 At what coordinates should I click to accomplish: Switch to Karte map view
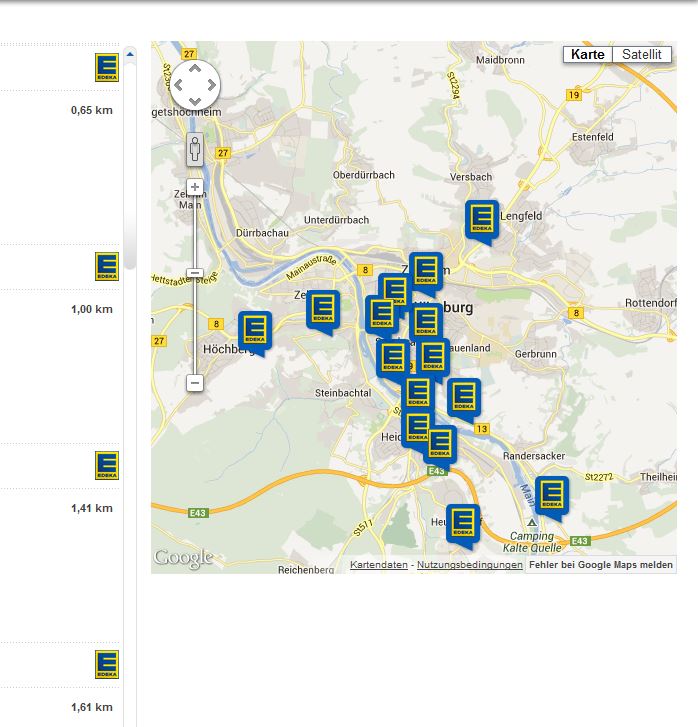click(x=587, y=55)
